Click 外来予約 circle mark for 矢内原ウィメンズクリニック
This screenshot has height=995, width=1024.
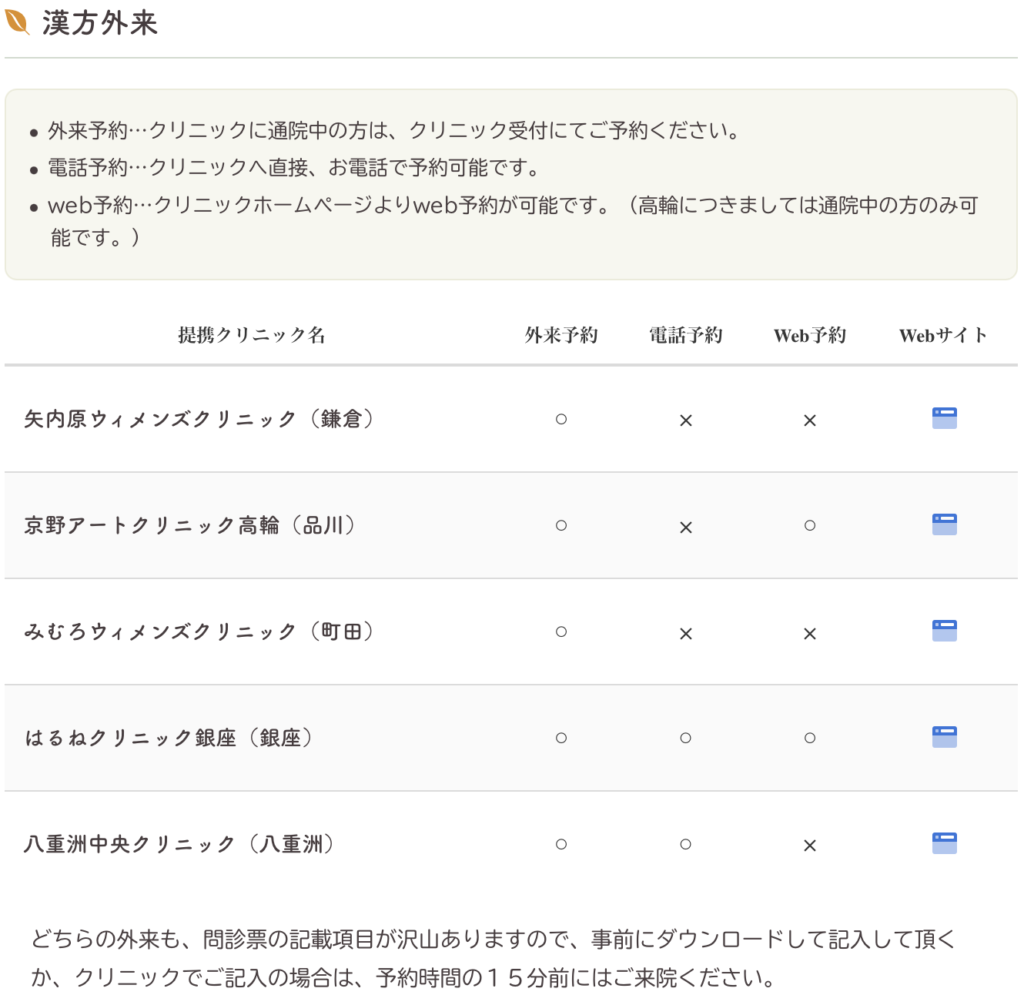pyautogui.click(x=561, y=419)
